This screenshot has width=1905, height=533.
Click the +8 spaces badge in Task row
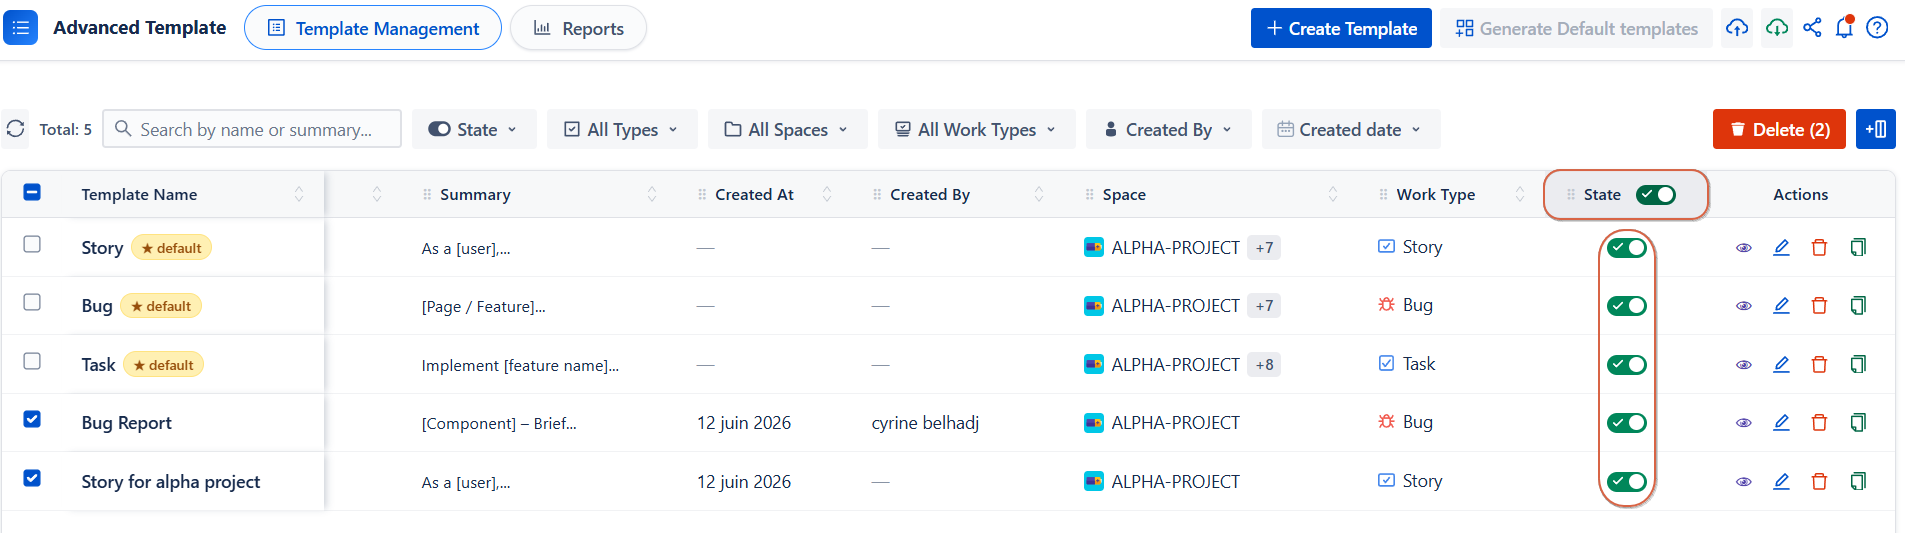(1264, 365)
